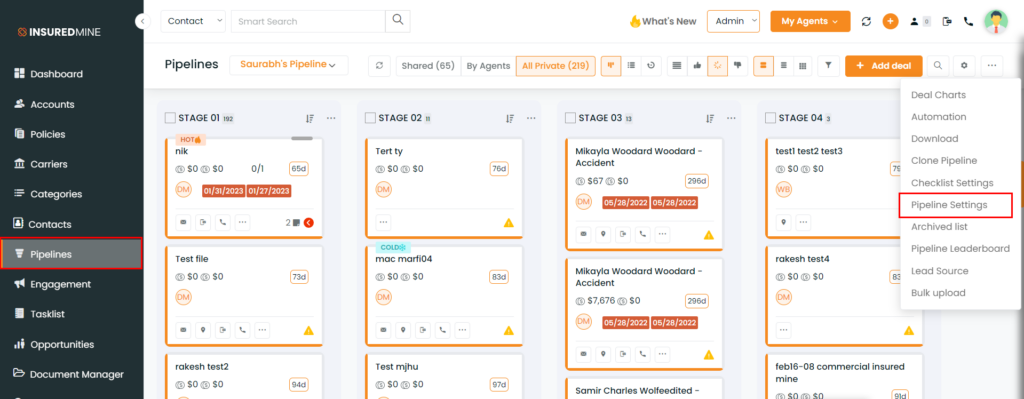This screenshot has width=1024, height=399.
Task: Open Bulk upload from the menu
Action: tap(938, 293)
